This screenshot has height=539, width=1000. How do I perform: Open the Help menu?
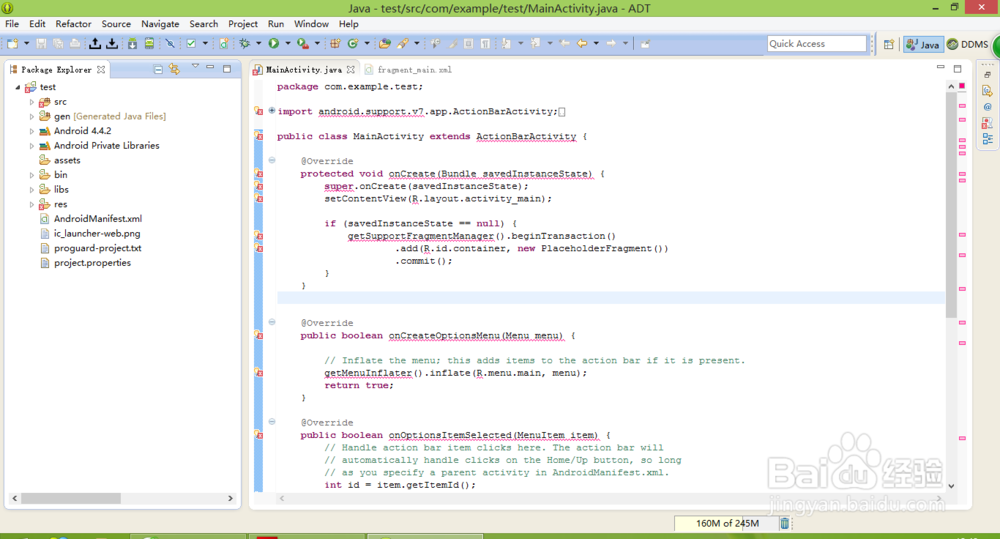tap(348, 24)
